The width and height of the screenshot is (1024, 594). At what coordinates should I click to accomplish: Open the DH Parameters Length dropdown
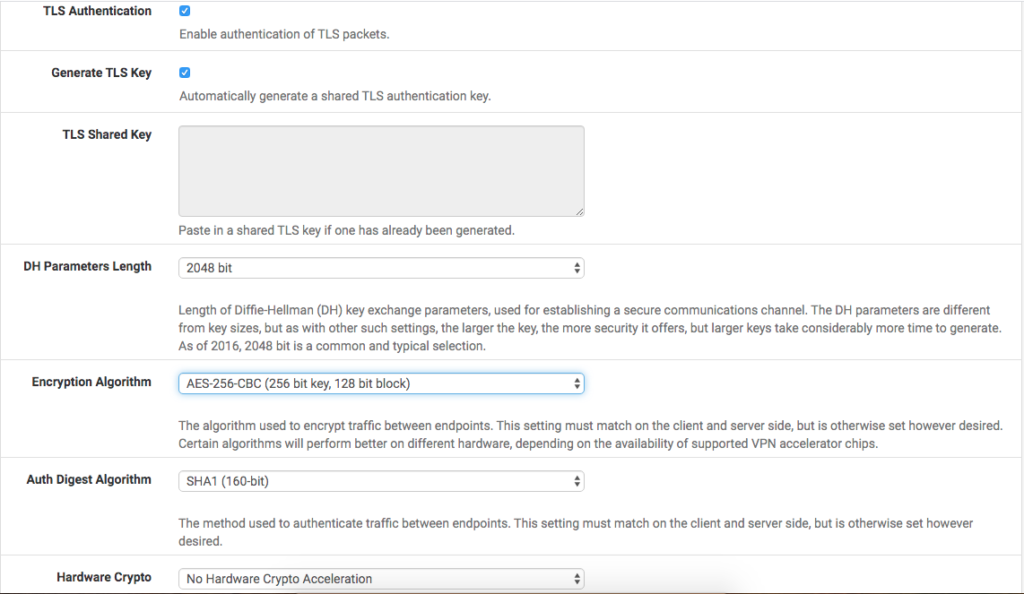tap(381, 268)
